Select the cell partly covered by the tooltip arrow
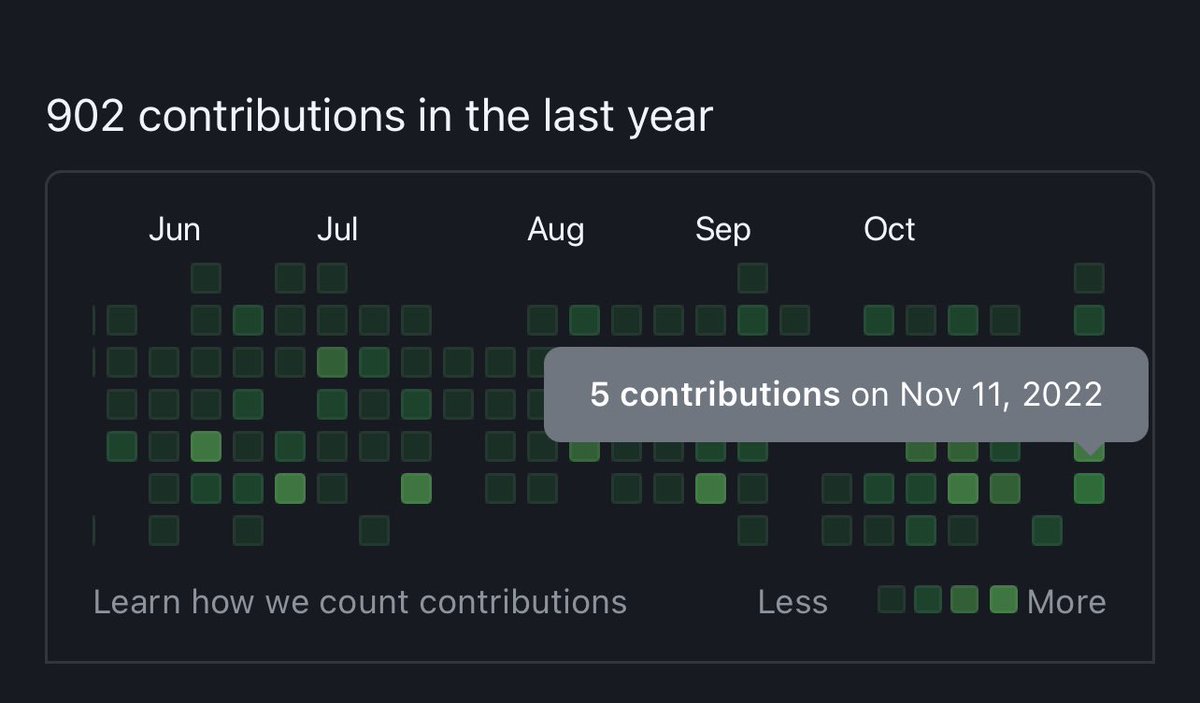The width and height of the screenshot is (1200, 703). pos(1089,453)
